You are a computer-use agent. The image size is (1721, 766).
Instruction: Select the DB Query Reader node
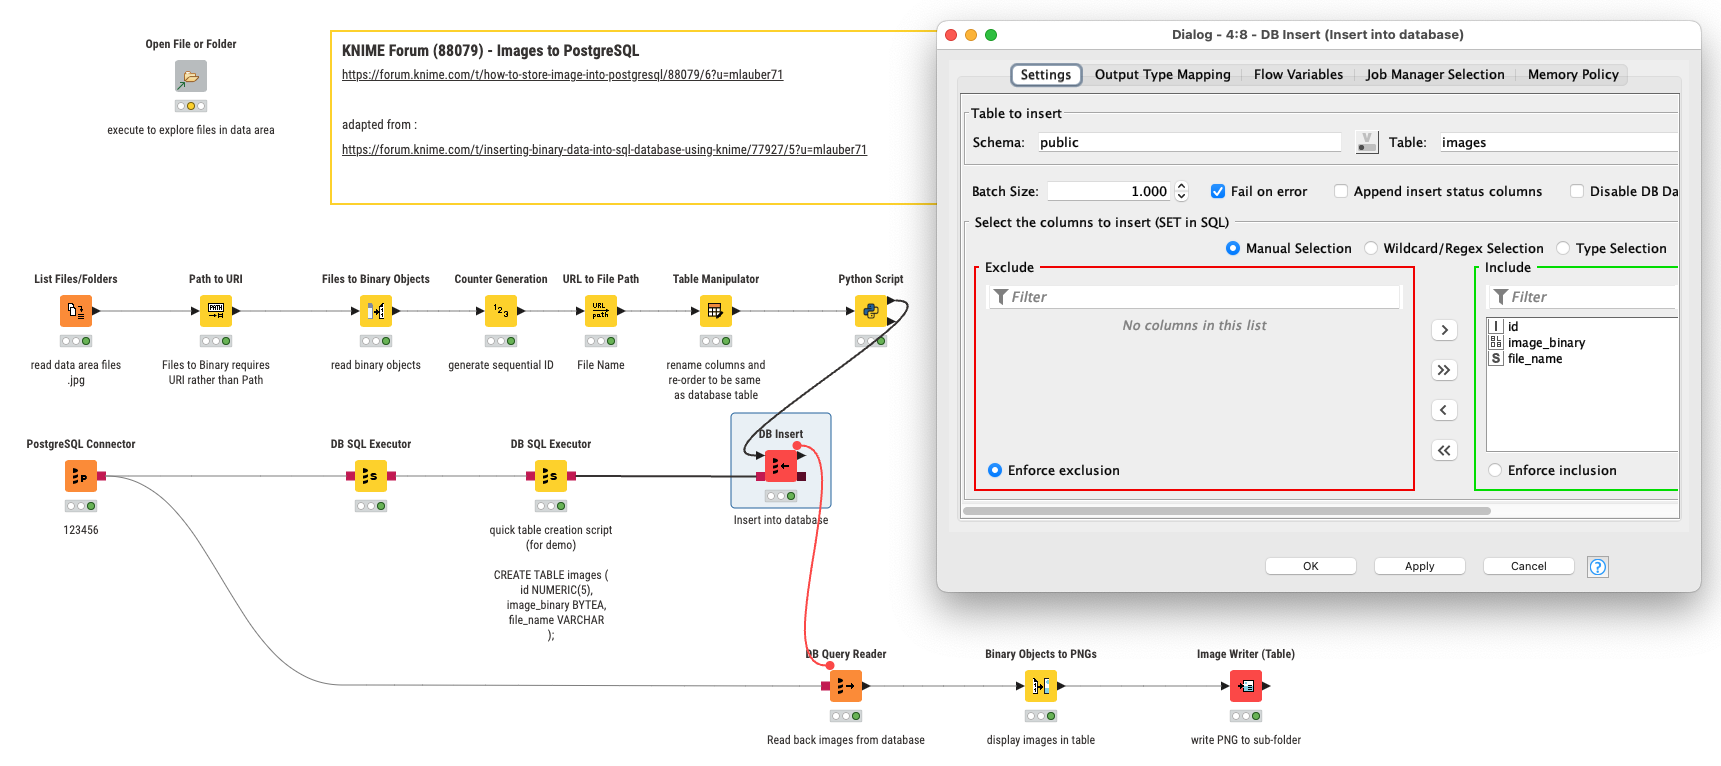click(x=846, y=686)
